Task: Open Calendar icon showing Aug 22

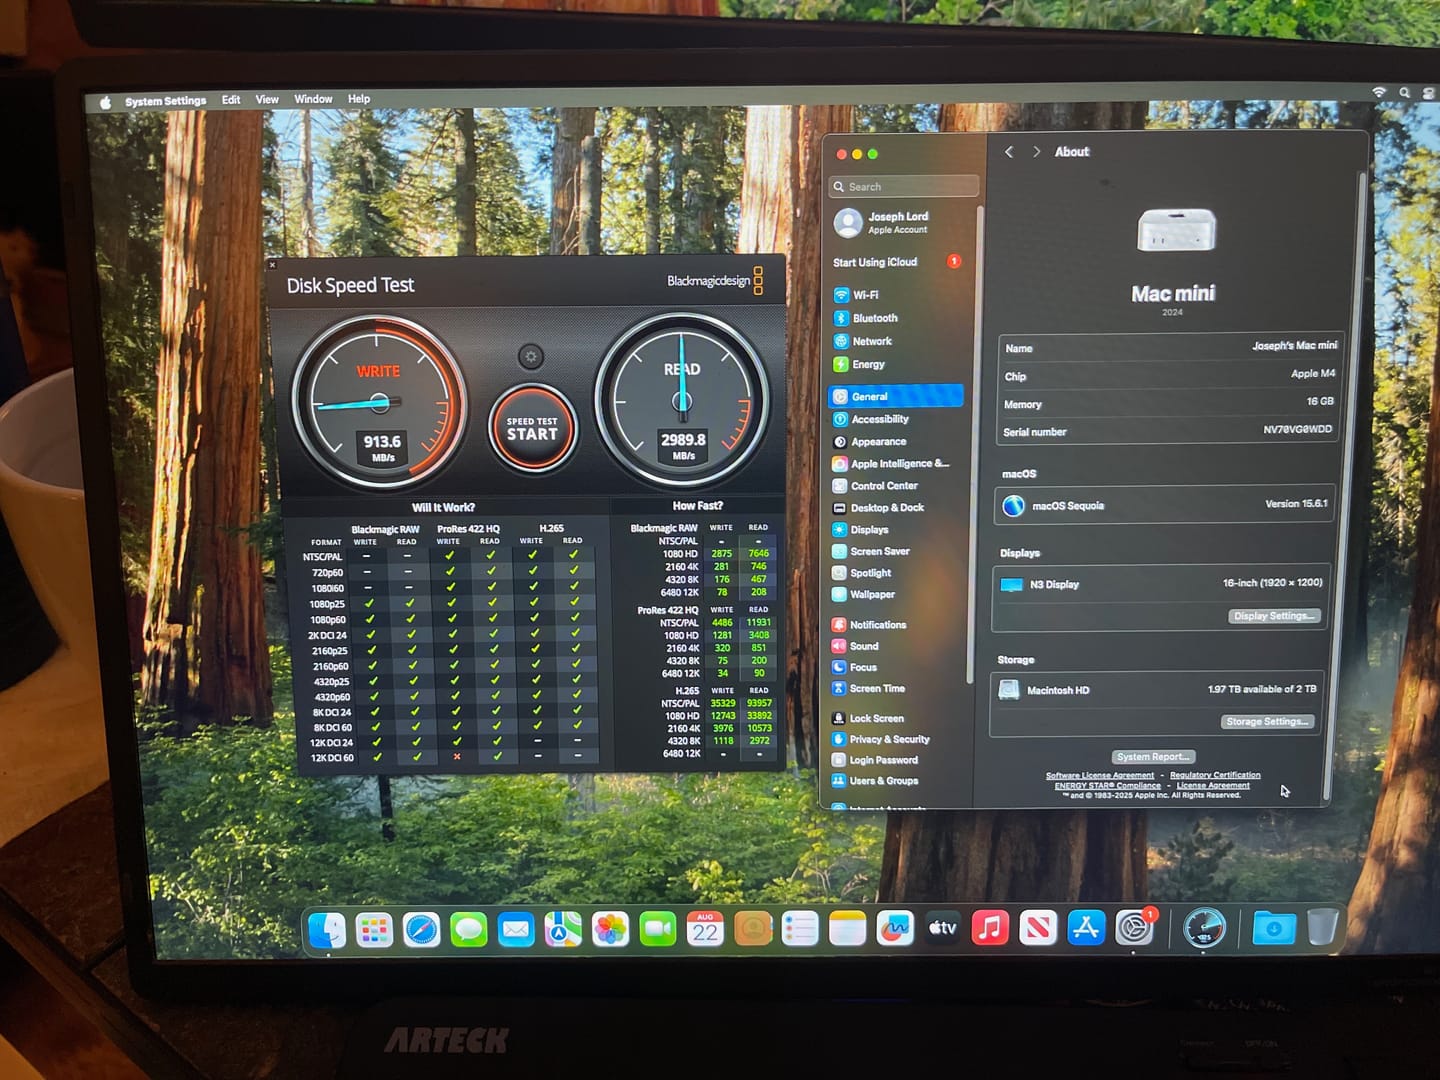Action: click(705, 930)
